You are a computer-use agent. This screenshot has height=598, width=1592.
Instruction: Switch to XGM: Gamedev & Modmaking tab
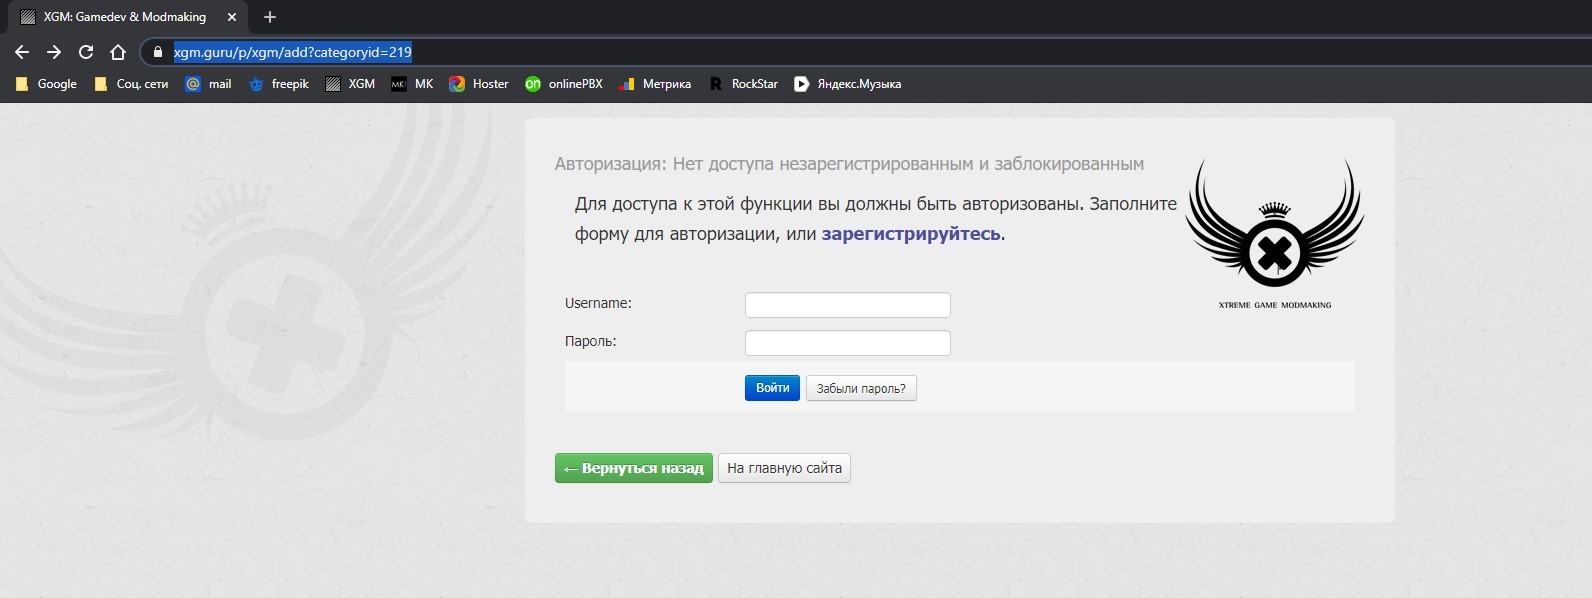pyautogui.click(x=124, y=17)
